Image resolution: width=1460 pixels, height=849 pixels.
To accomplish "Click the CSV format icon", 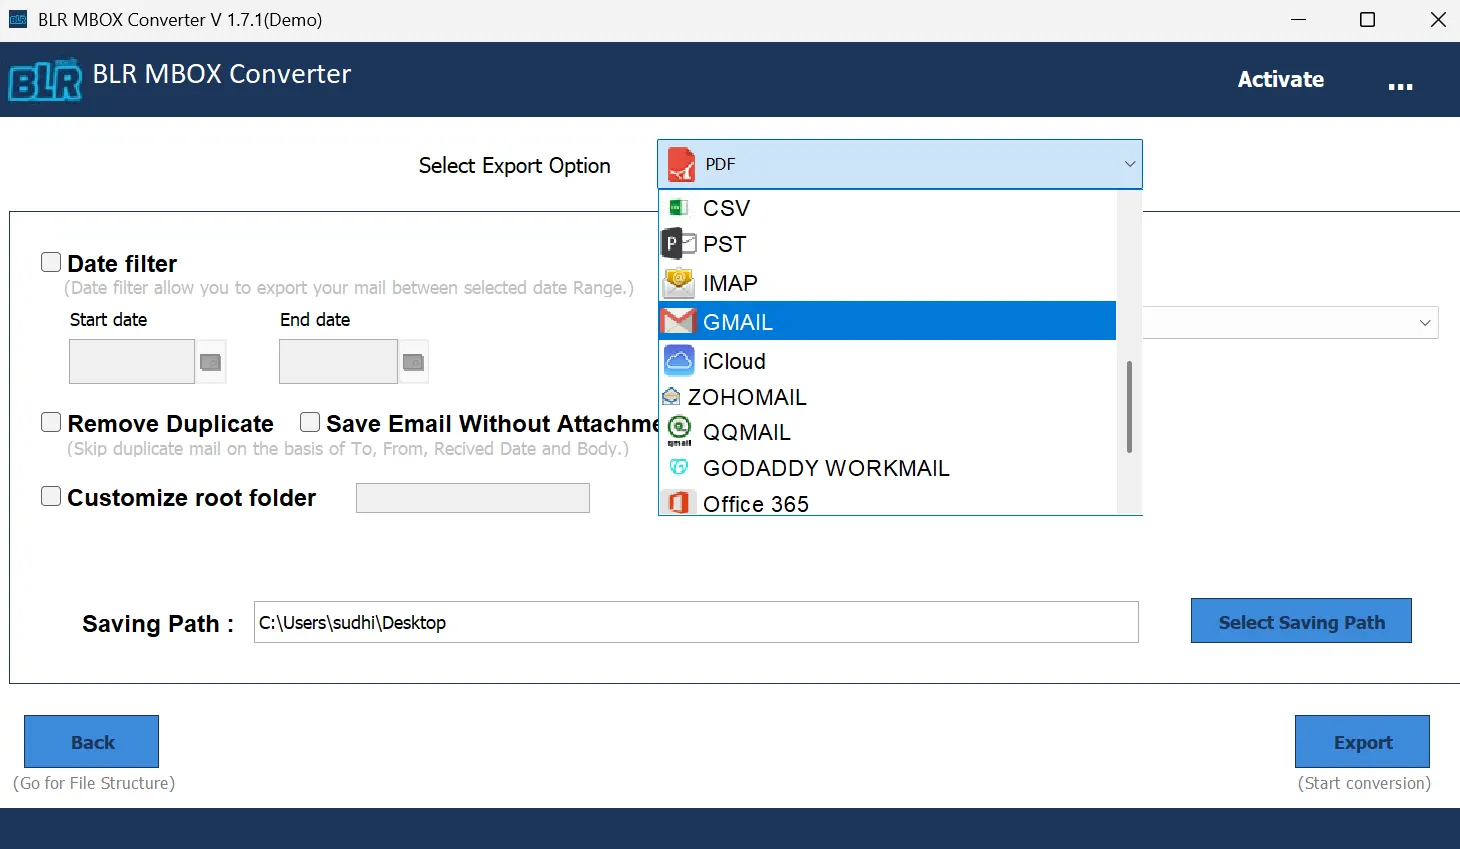I will 679,206.
